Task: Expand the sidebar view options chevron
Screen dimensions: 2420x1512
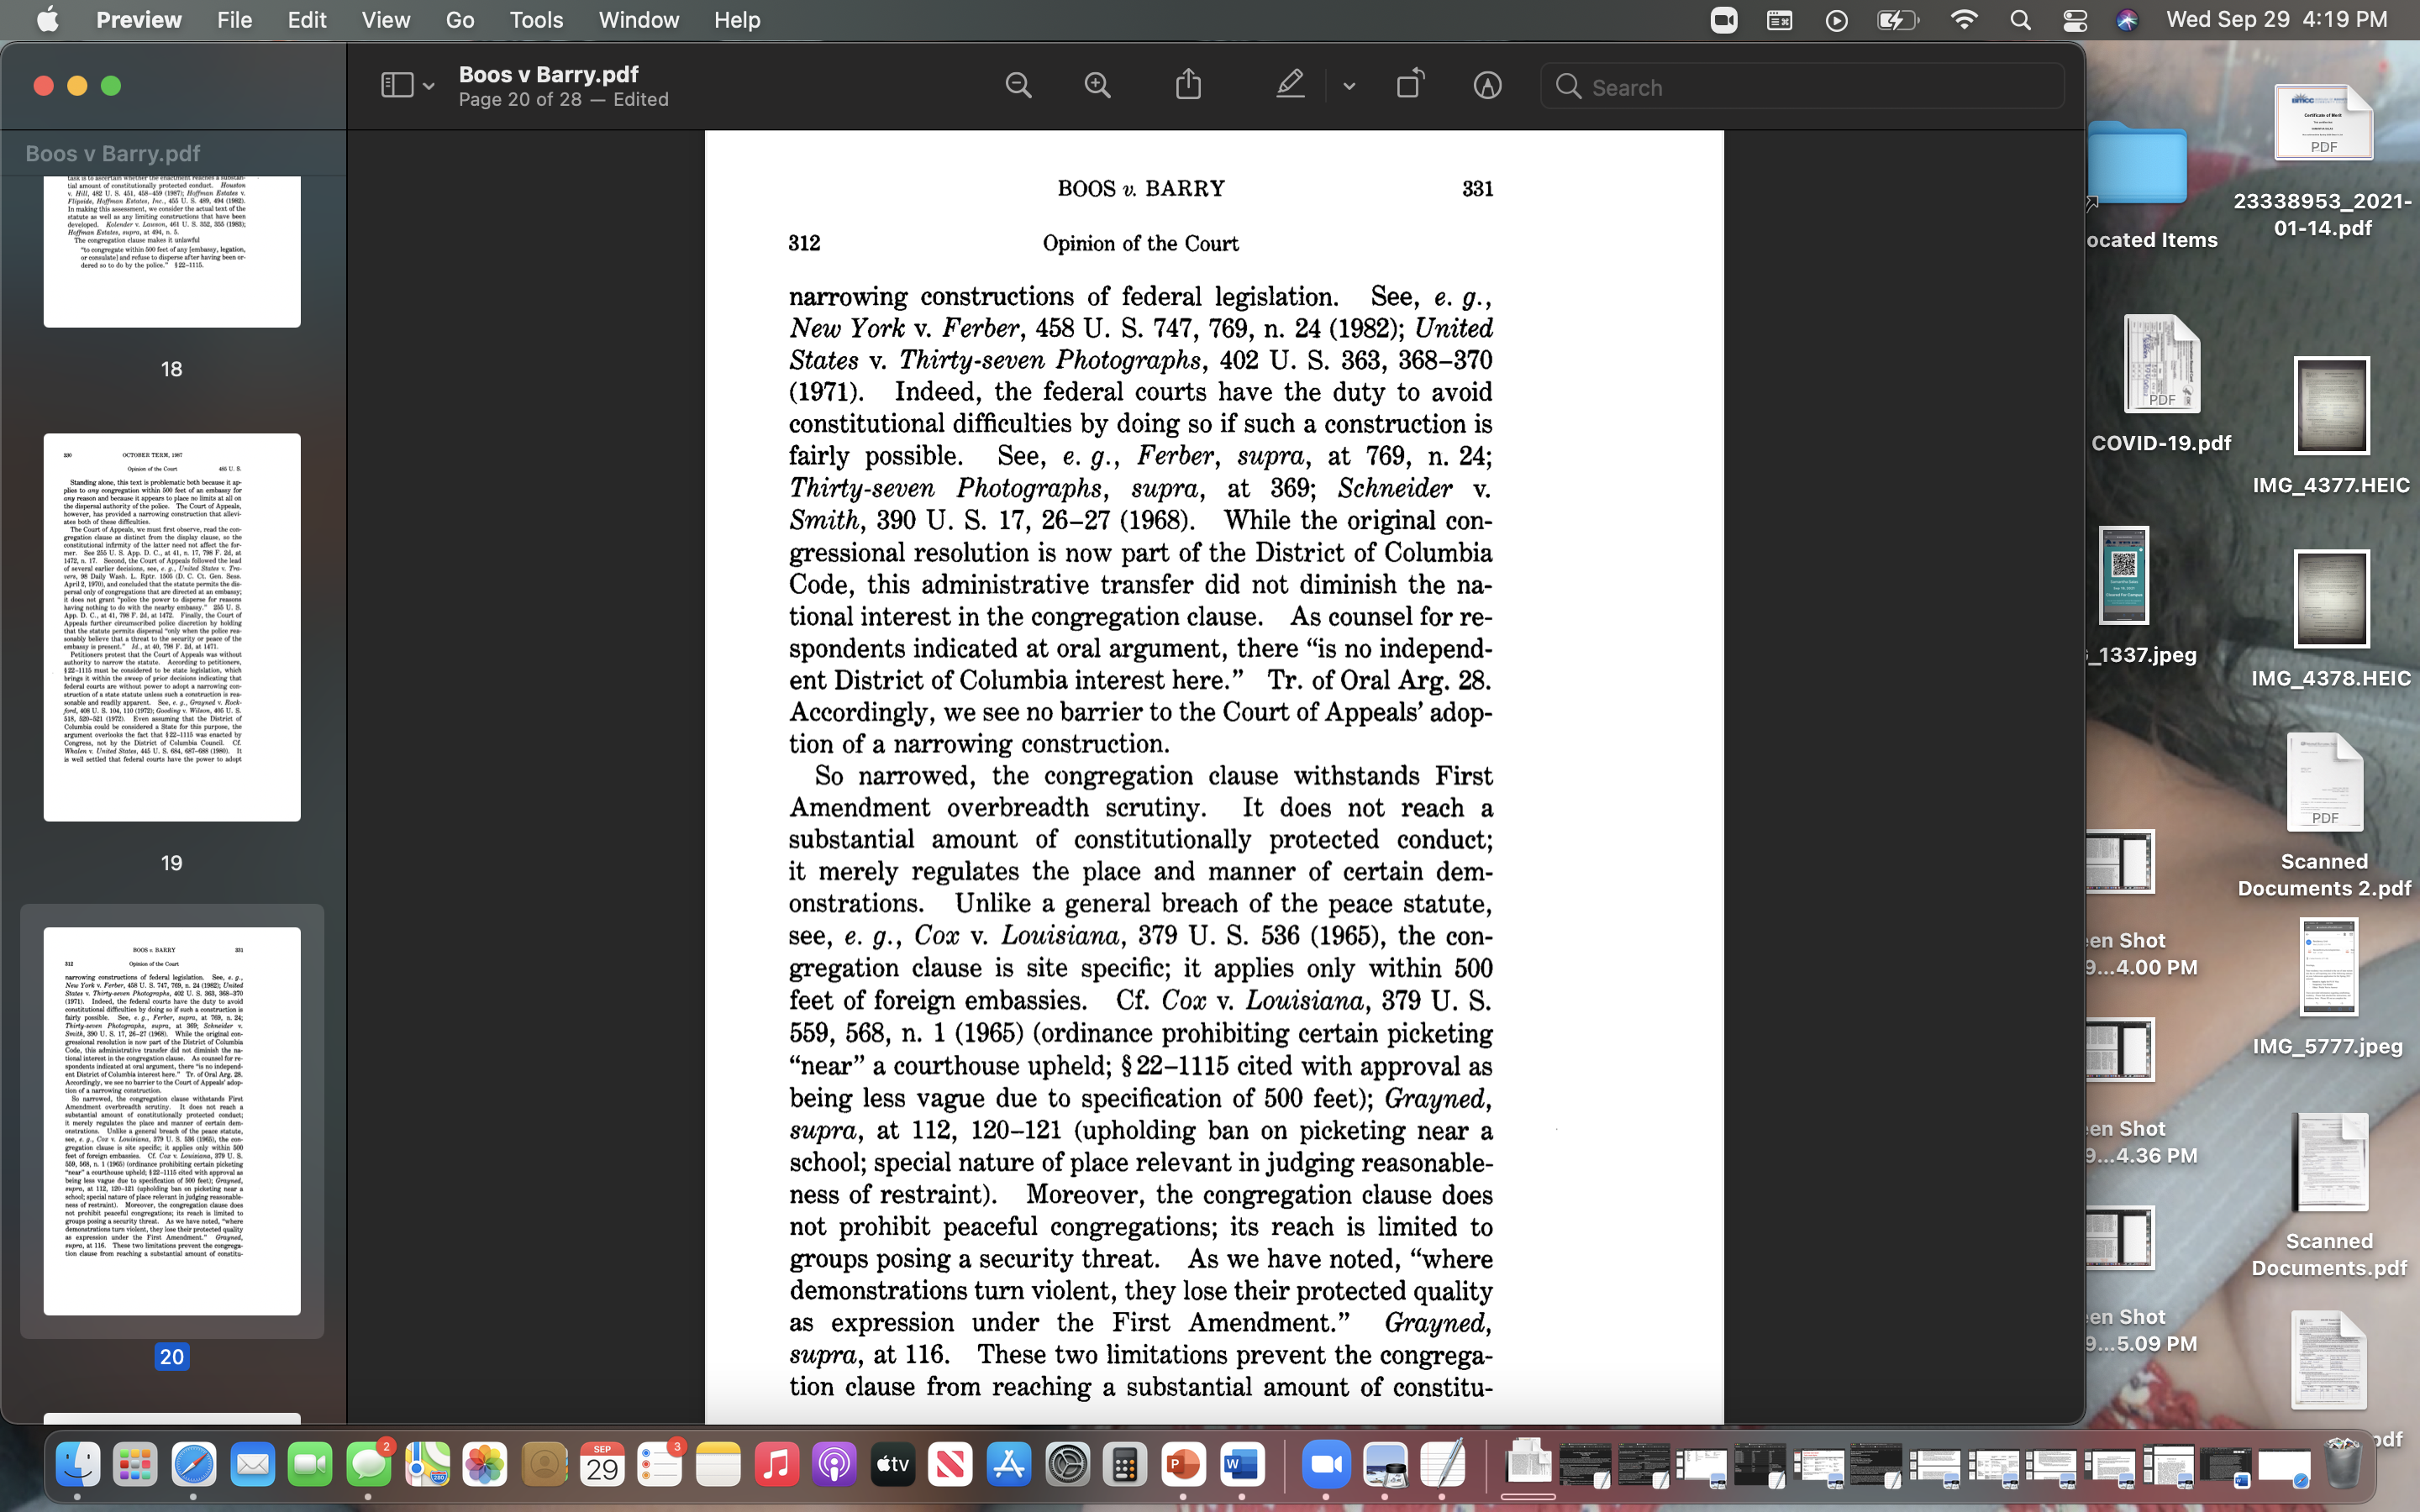Action: click(429, 87)
